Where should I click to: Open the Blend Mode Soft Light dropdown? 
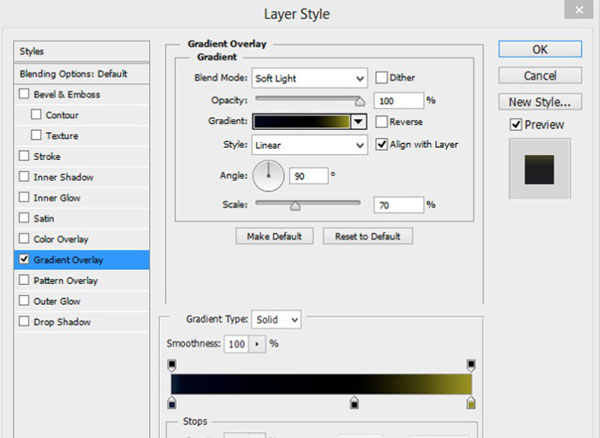[x=309, y=78]
